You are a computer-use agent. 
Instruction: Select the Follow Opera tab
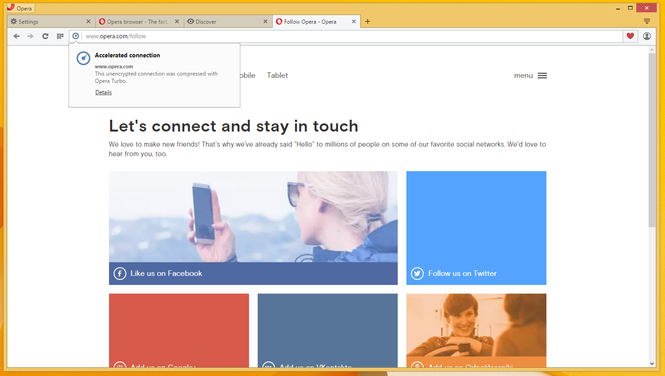[x=316, y=22]
